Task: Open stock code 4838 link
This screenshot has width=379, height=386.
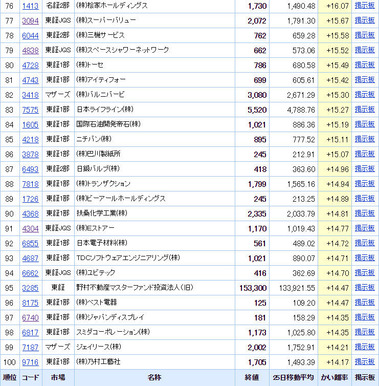Action: click(x=30, y=51)
